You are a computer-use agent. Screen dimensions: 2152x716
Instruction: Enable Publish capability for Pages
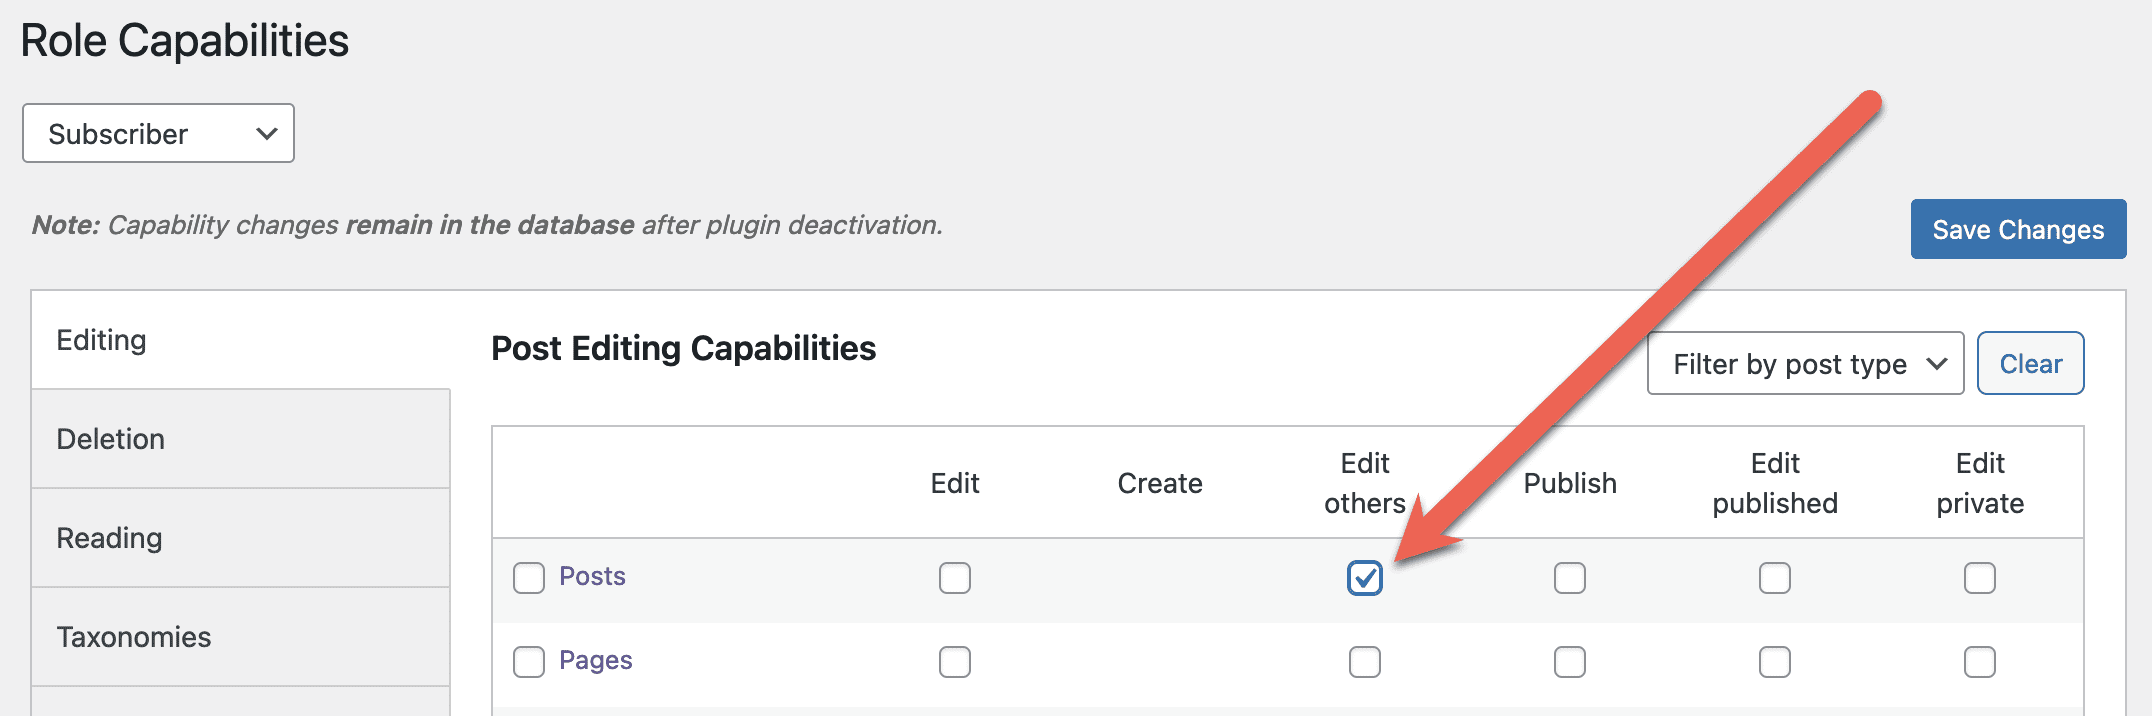click(1569, 662)
